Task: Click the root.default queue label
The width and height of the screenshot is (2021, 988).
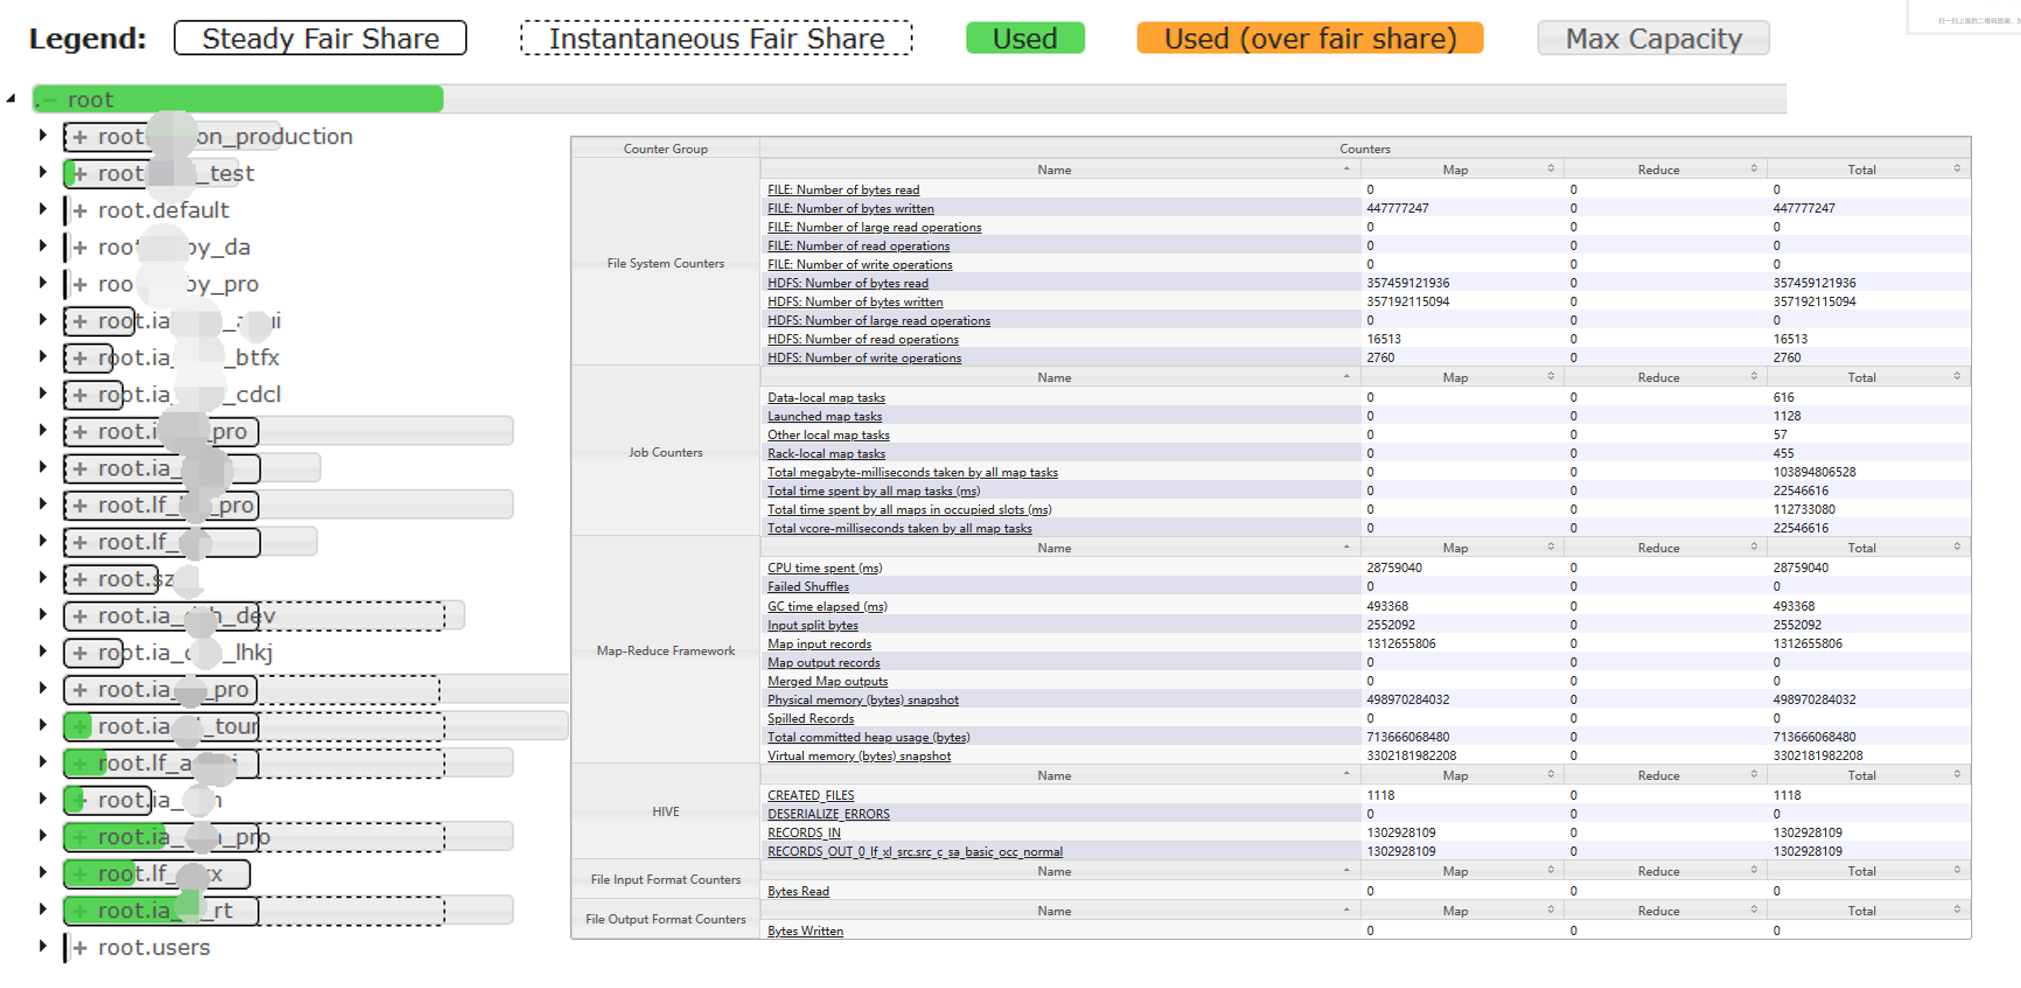Action: (164, 210)
